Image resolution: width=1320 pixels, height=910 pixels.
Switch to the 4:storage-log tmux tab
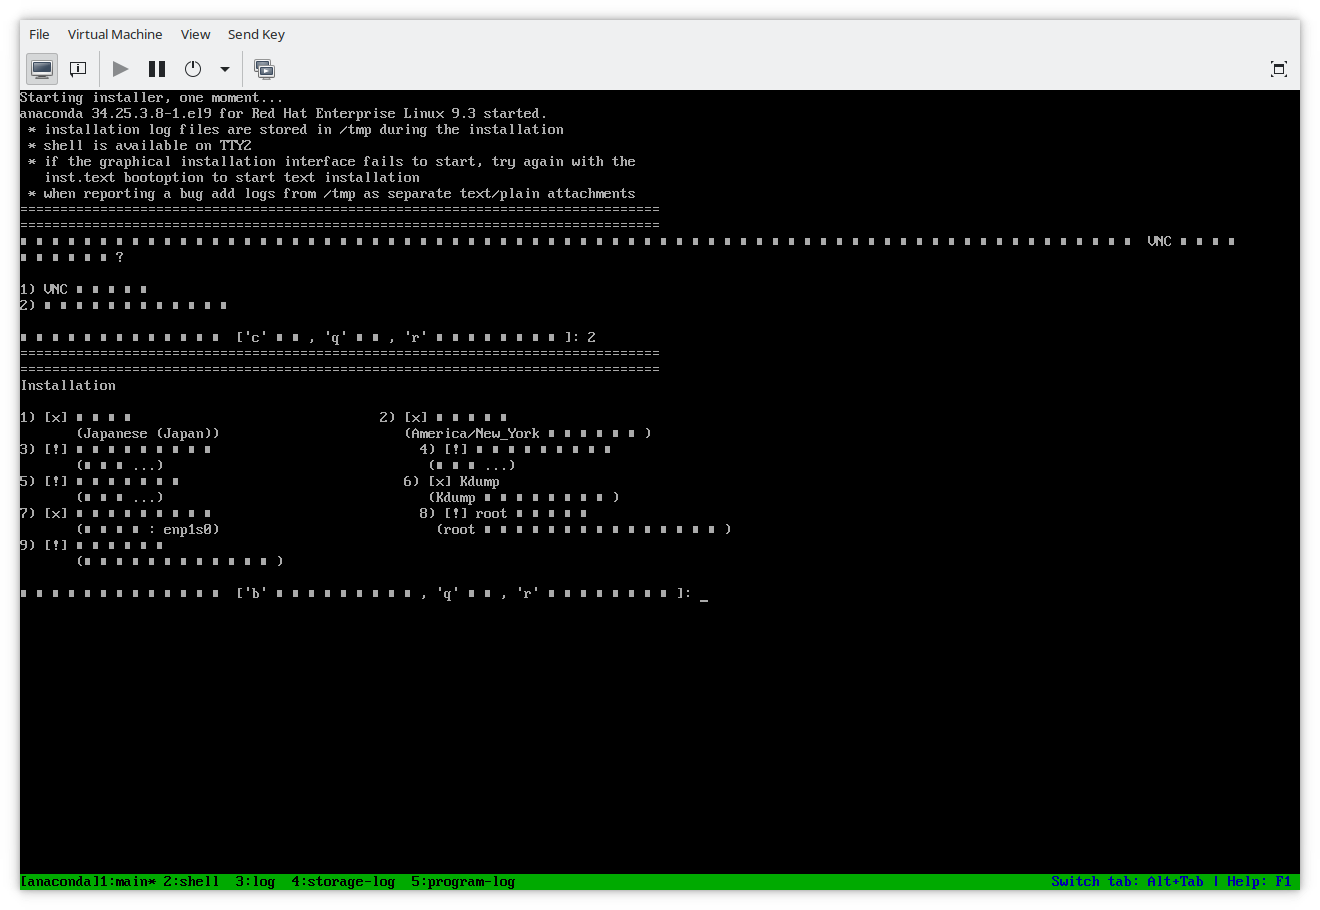tap(343, 882)
